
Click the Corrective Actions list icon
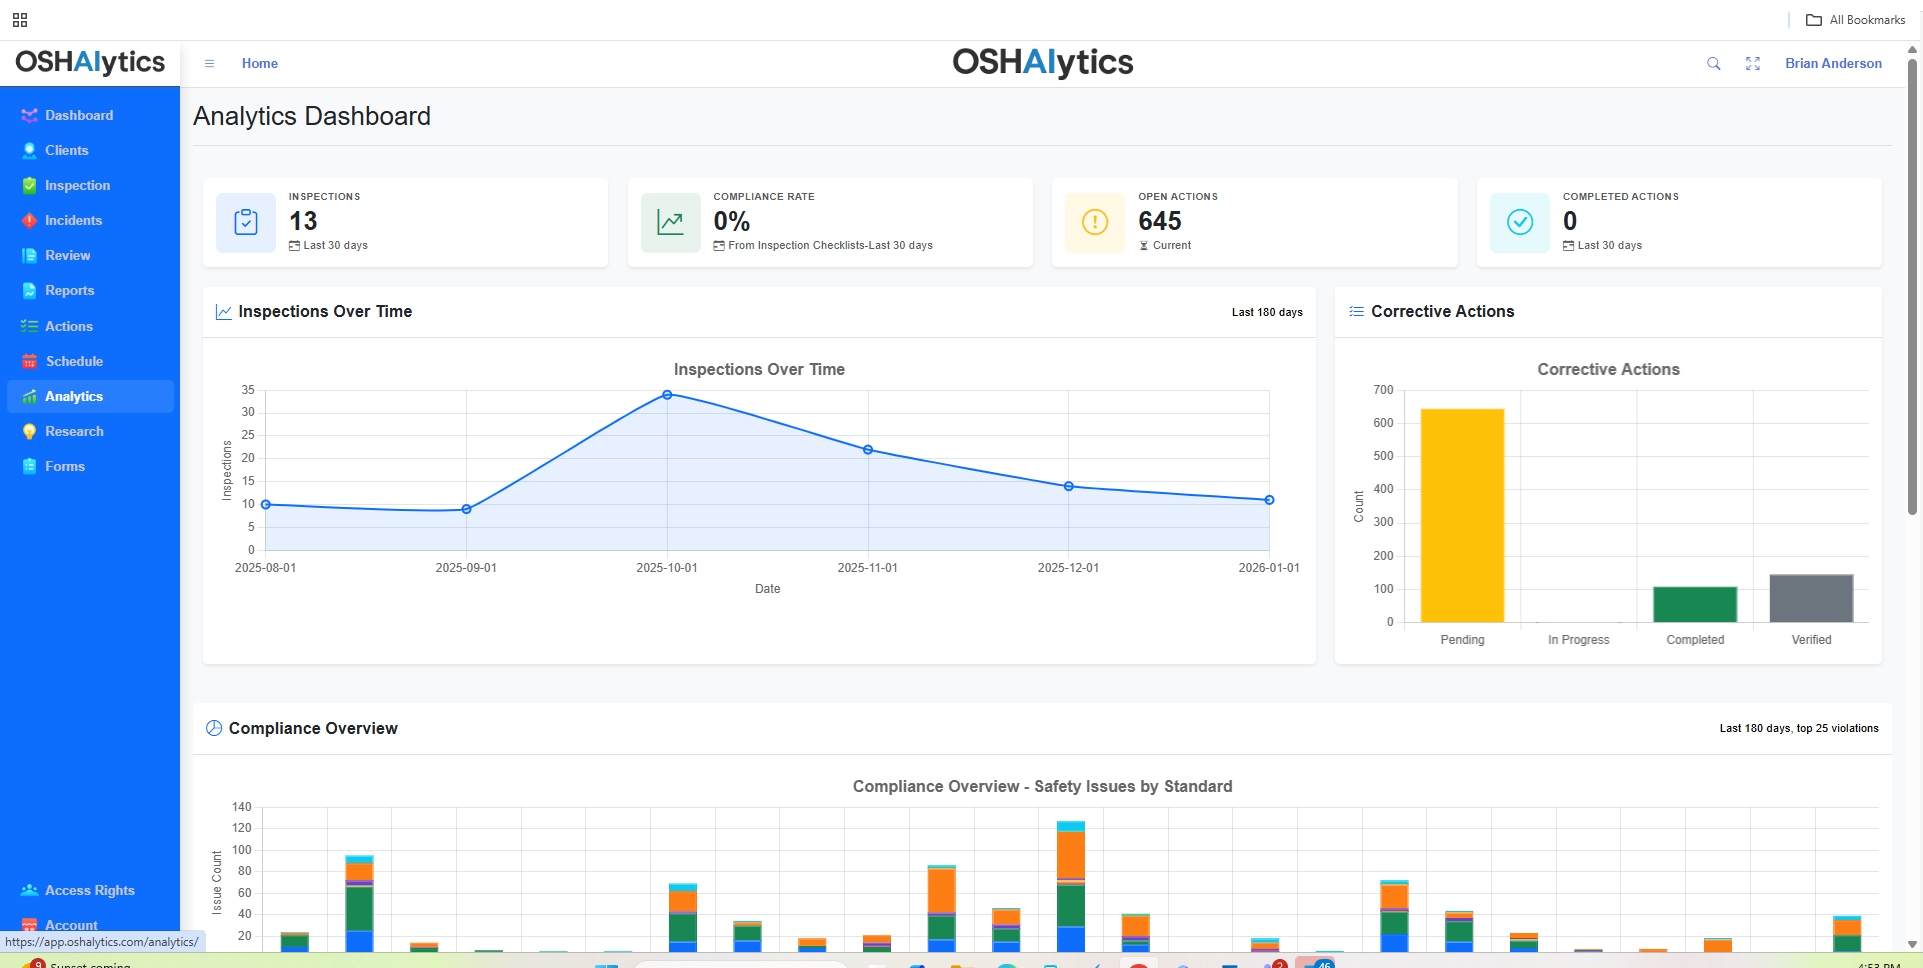pyautogui.click(x=1357, y=312)
